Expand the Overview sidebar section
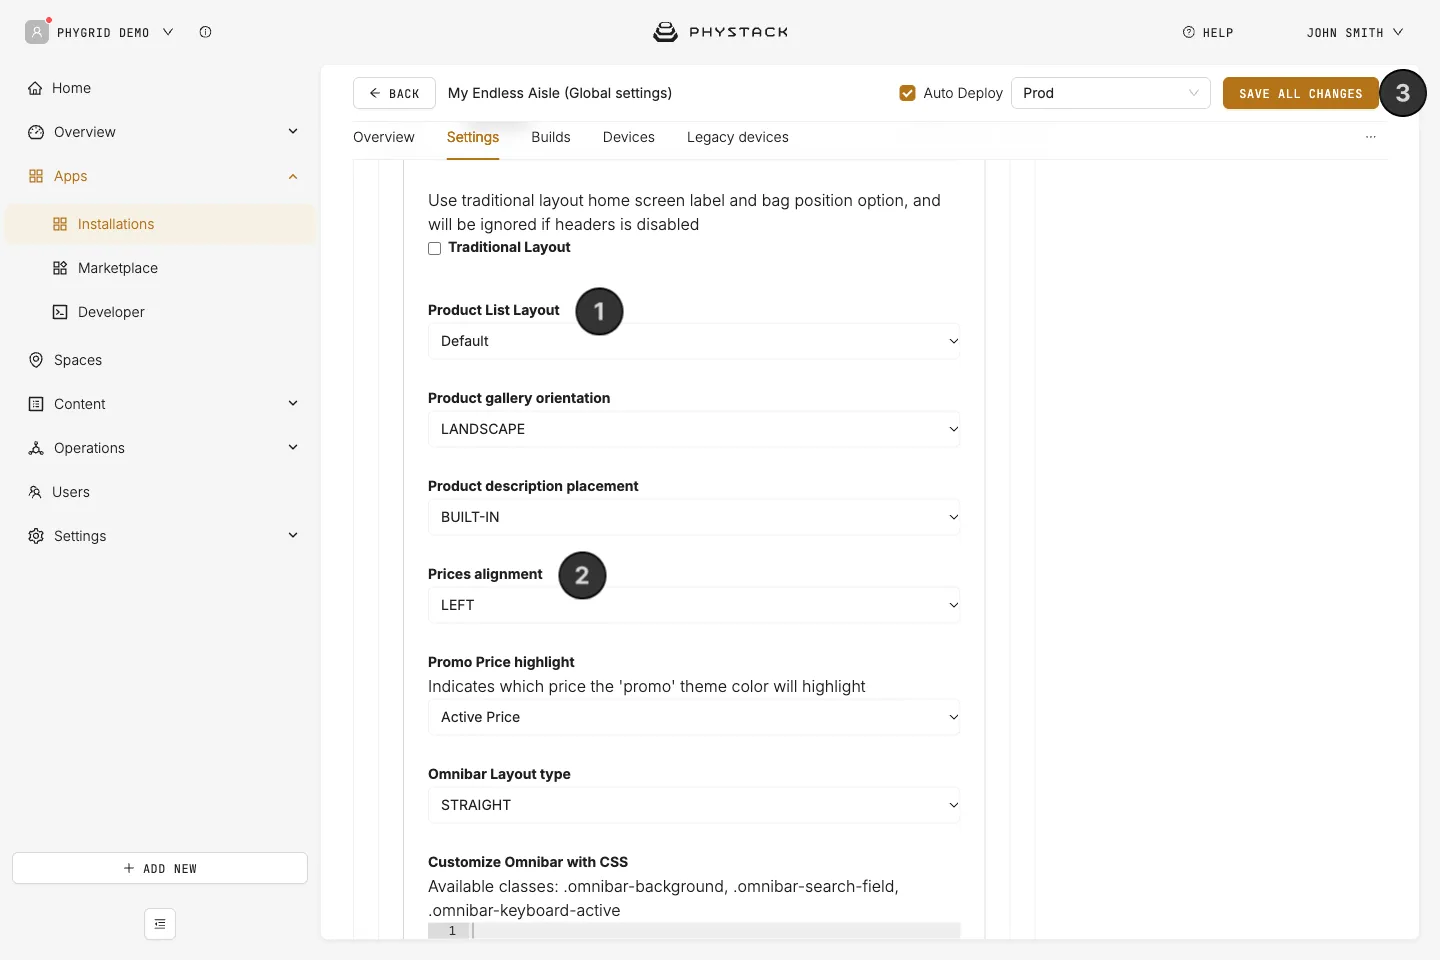1440x960 pixels. (293, 131)
